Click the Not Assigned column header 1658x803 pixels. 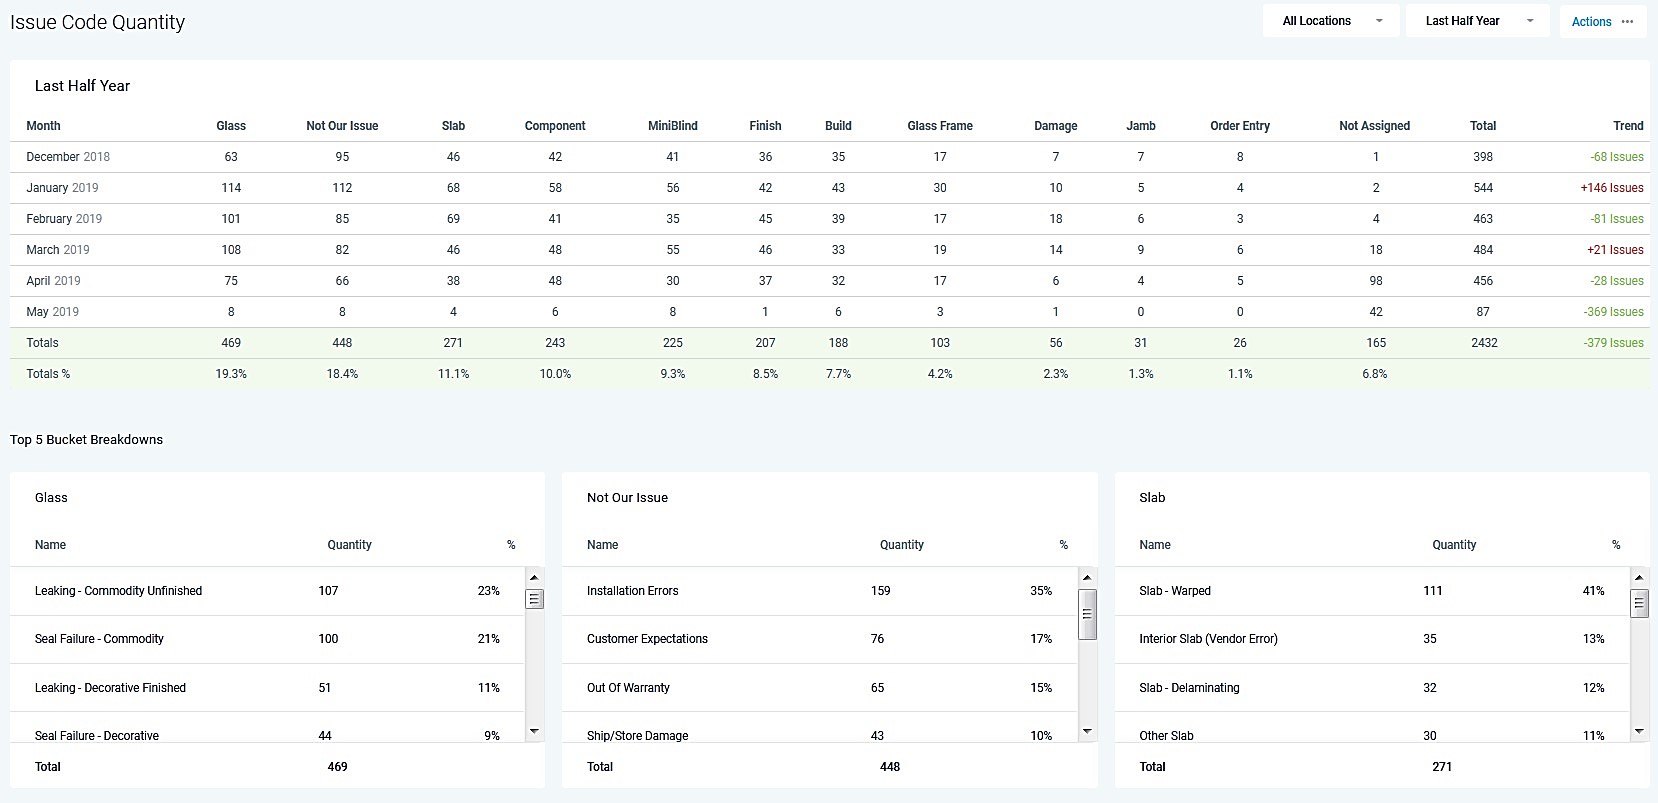coord(1375,126)
